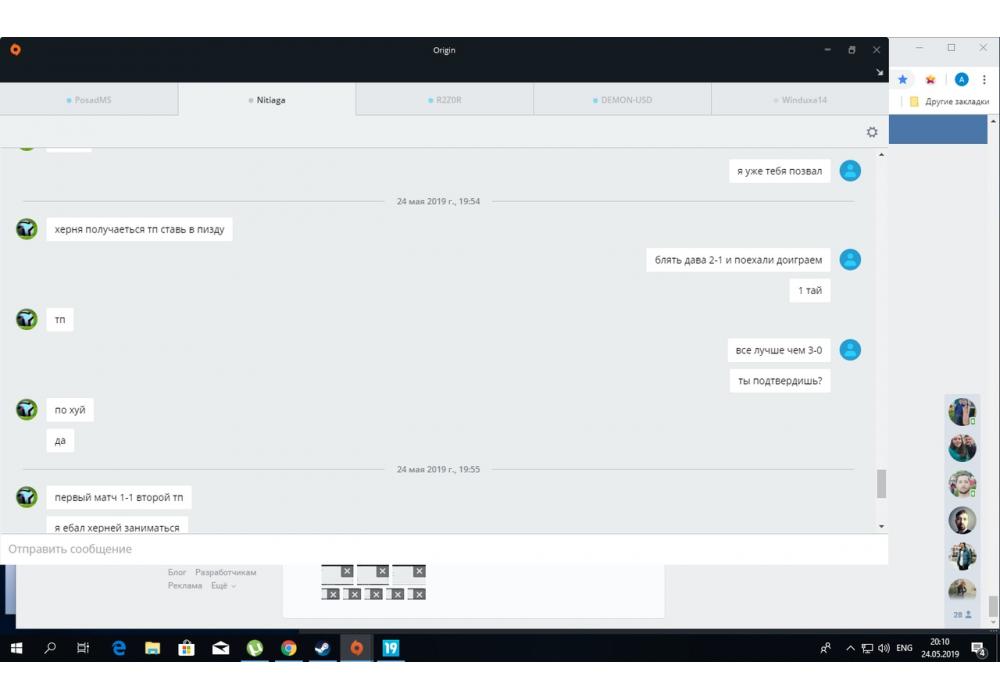This screenshot has width=1000, height=700.
Task: Click friends online counter '28'
Action: pyautogui.click(x=962, y=615)
